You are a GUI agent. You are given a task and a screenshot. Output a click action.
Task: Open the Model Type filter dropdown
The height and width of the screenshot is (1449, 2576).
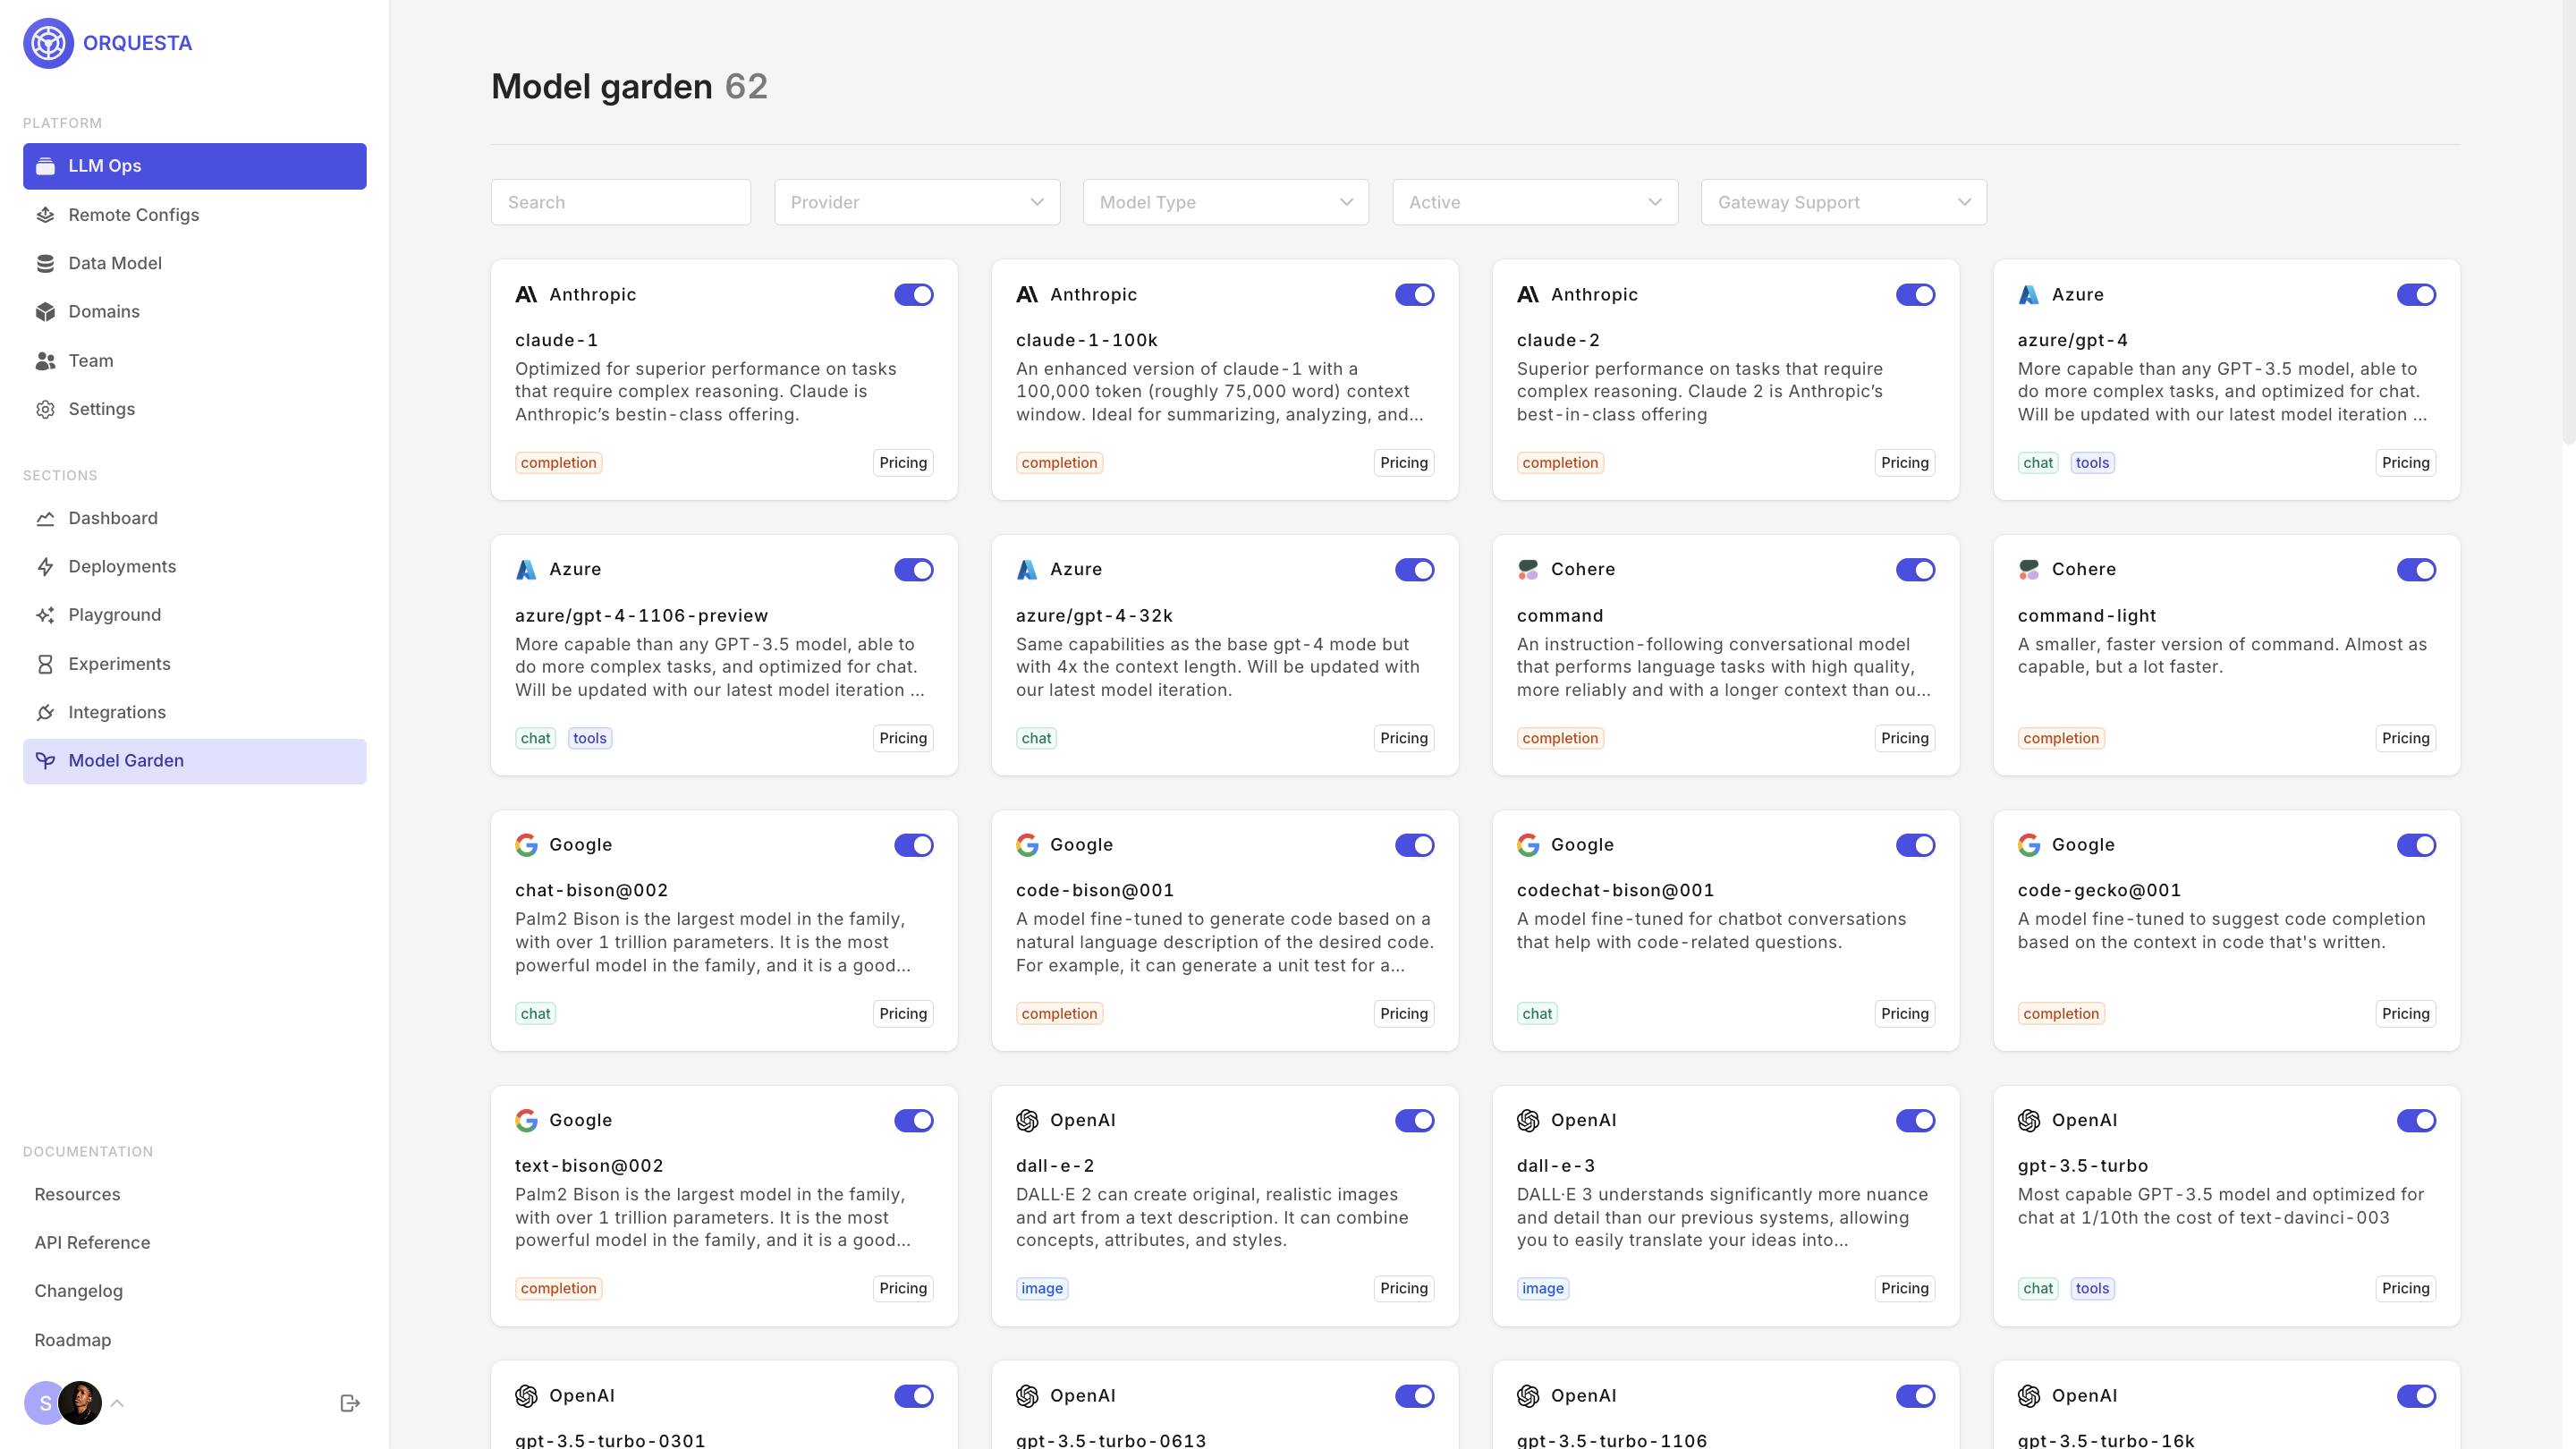[1225, 202]
